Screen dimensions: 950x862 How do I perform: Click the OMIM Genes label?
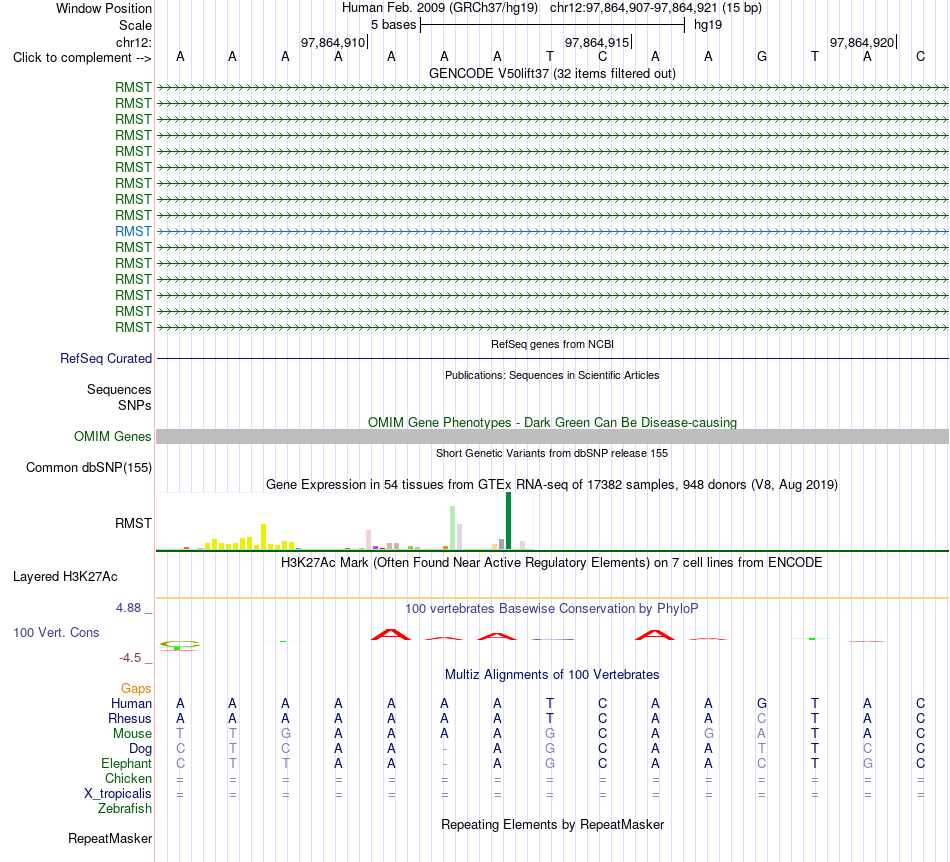click(113, 437)
